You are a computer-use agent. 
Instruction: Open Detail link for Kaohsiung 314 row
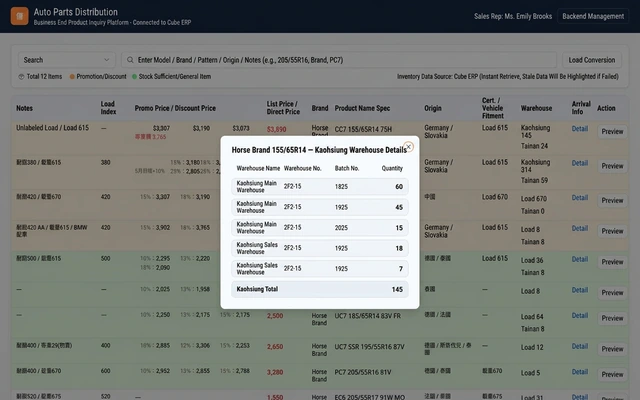(x=580, y=163)
